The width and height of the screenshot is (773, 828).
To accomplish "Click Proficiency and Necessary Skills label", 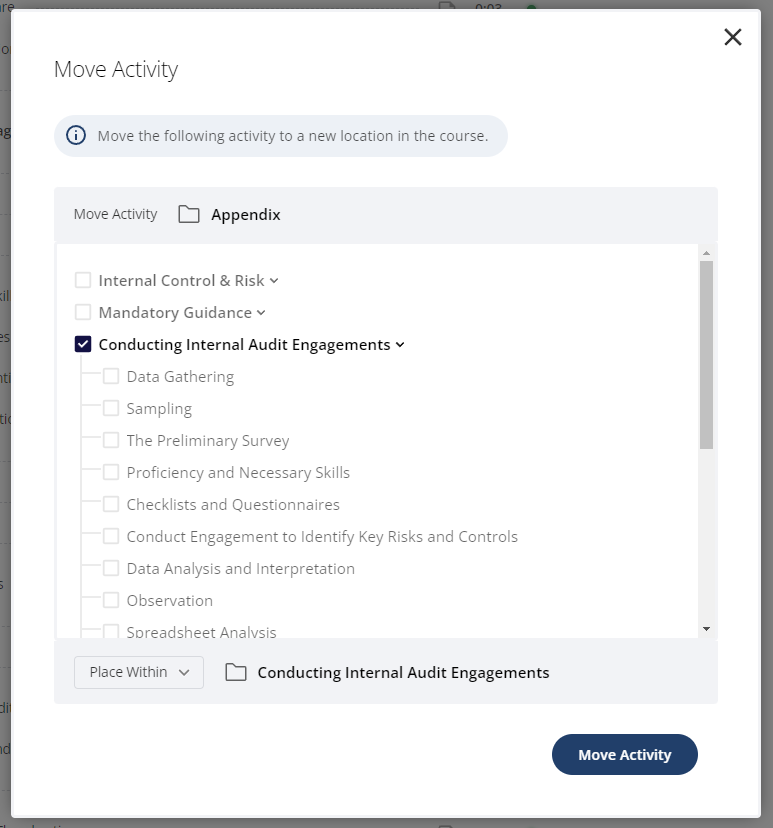I will pyautogui.click(x=238, y=473).
